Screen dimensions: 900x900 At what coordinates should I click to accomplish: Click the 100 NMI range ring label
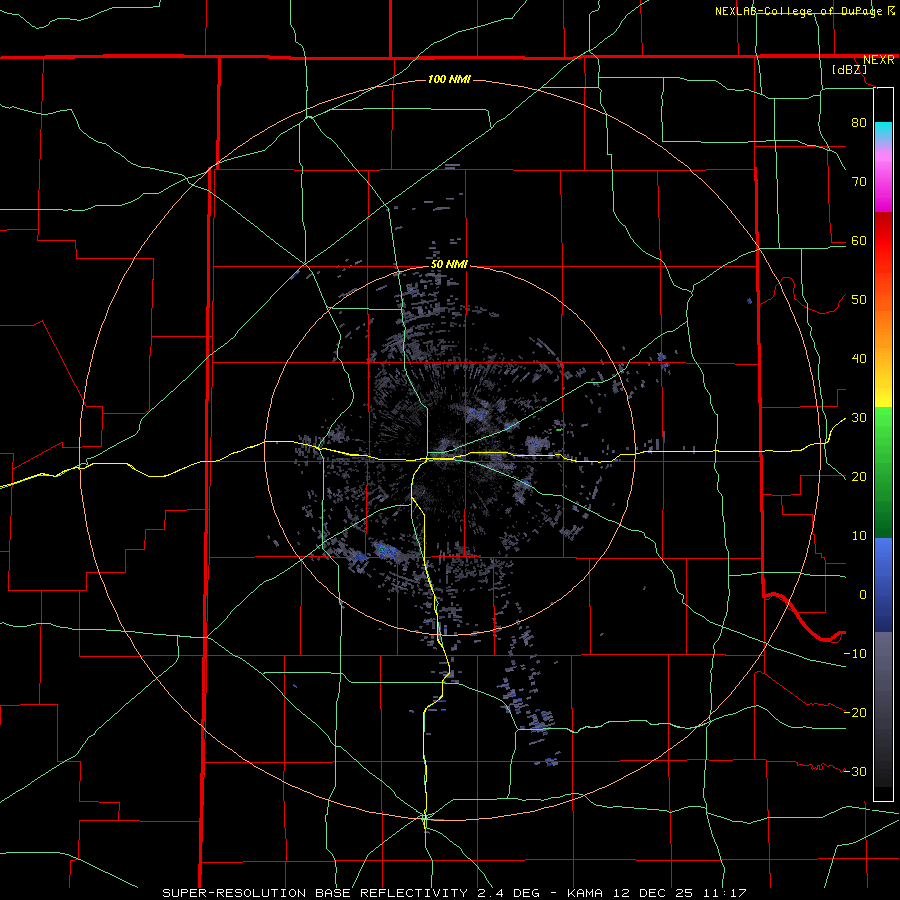coord(449,79)
